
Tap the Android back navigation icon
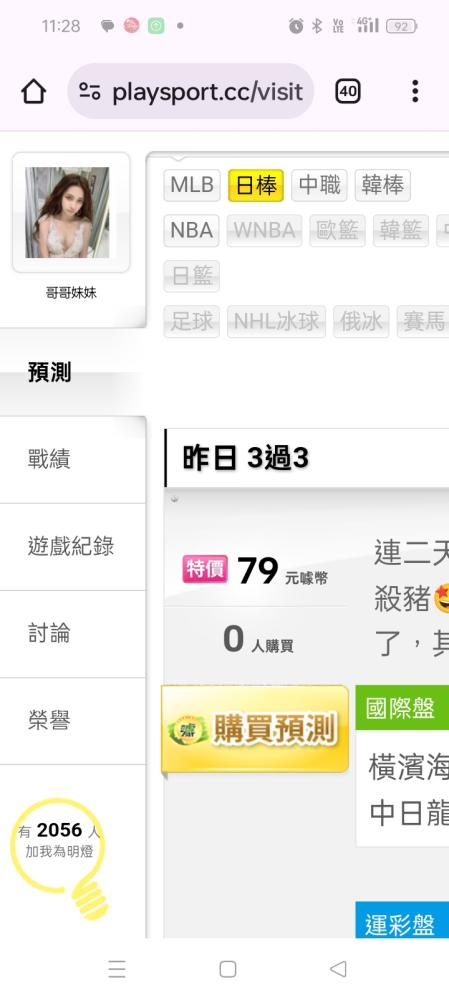click(x=338, y=969)
